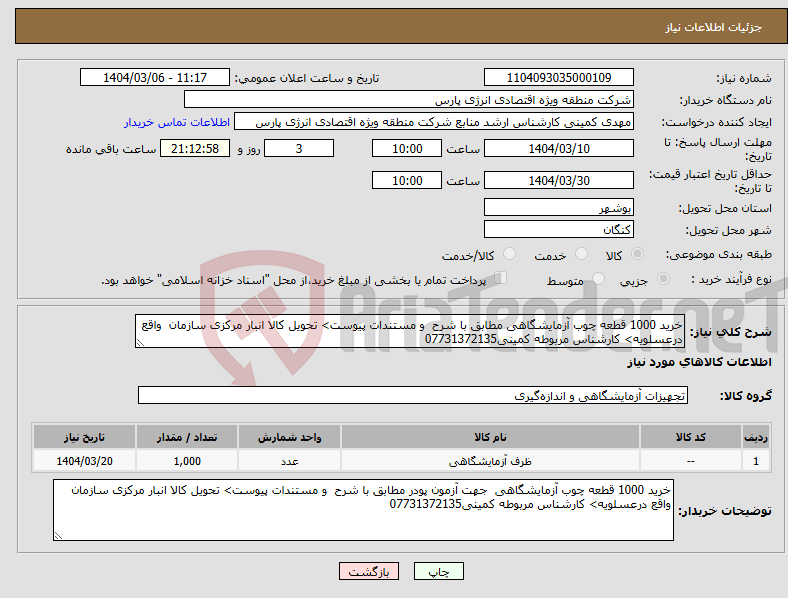Screen dimensions: 788x598
Task: Click the نام دستگاه خریدار field
Action: tap(409, 99)
